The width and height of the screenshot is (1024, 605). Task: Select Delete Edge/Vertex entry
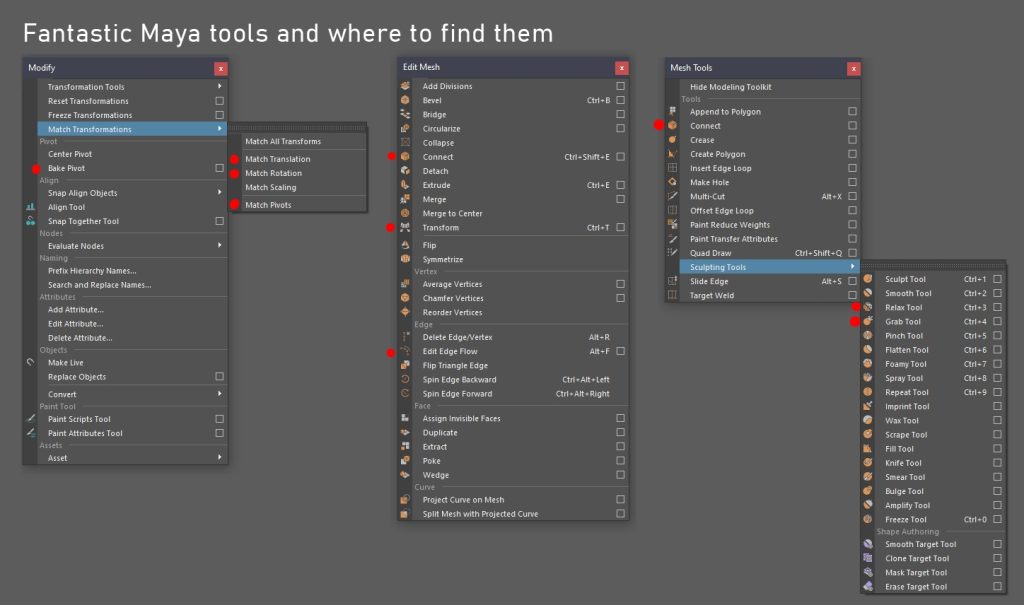[x=457, y=337]
